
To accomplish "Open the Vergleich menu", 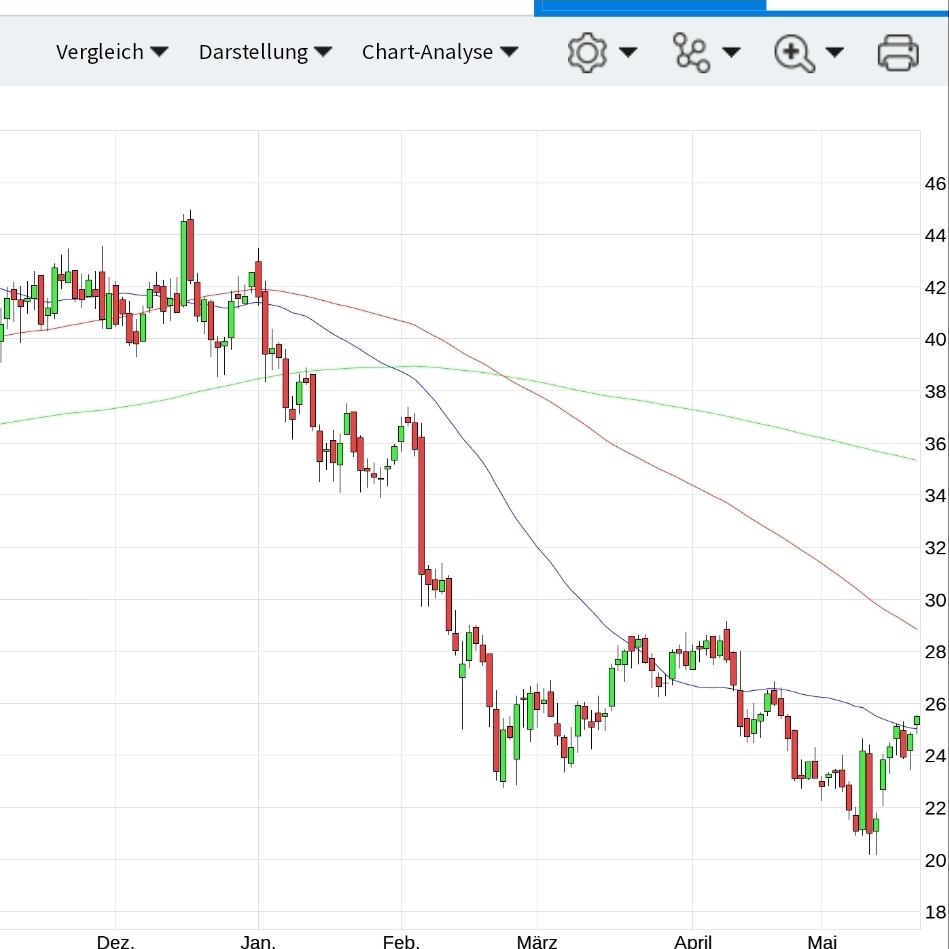I will point(112,52).
